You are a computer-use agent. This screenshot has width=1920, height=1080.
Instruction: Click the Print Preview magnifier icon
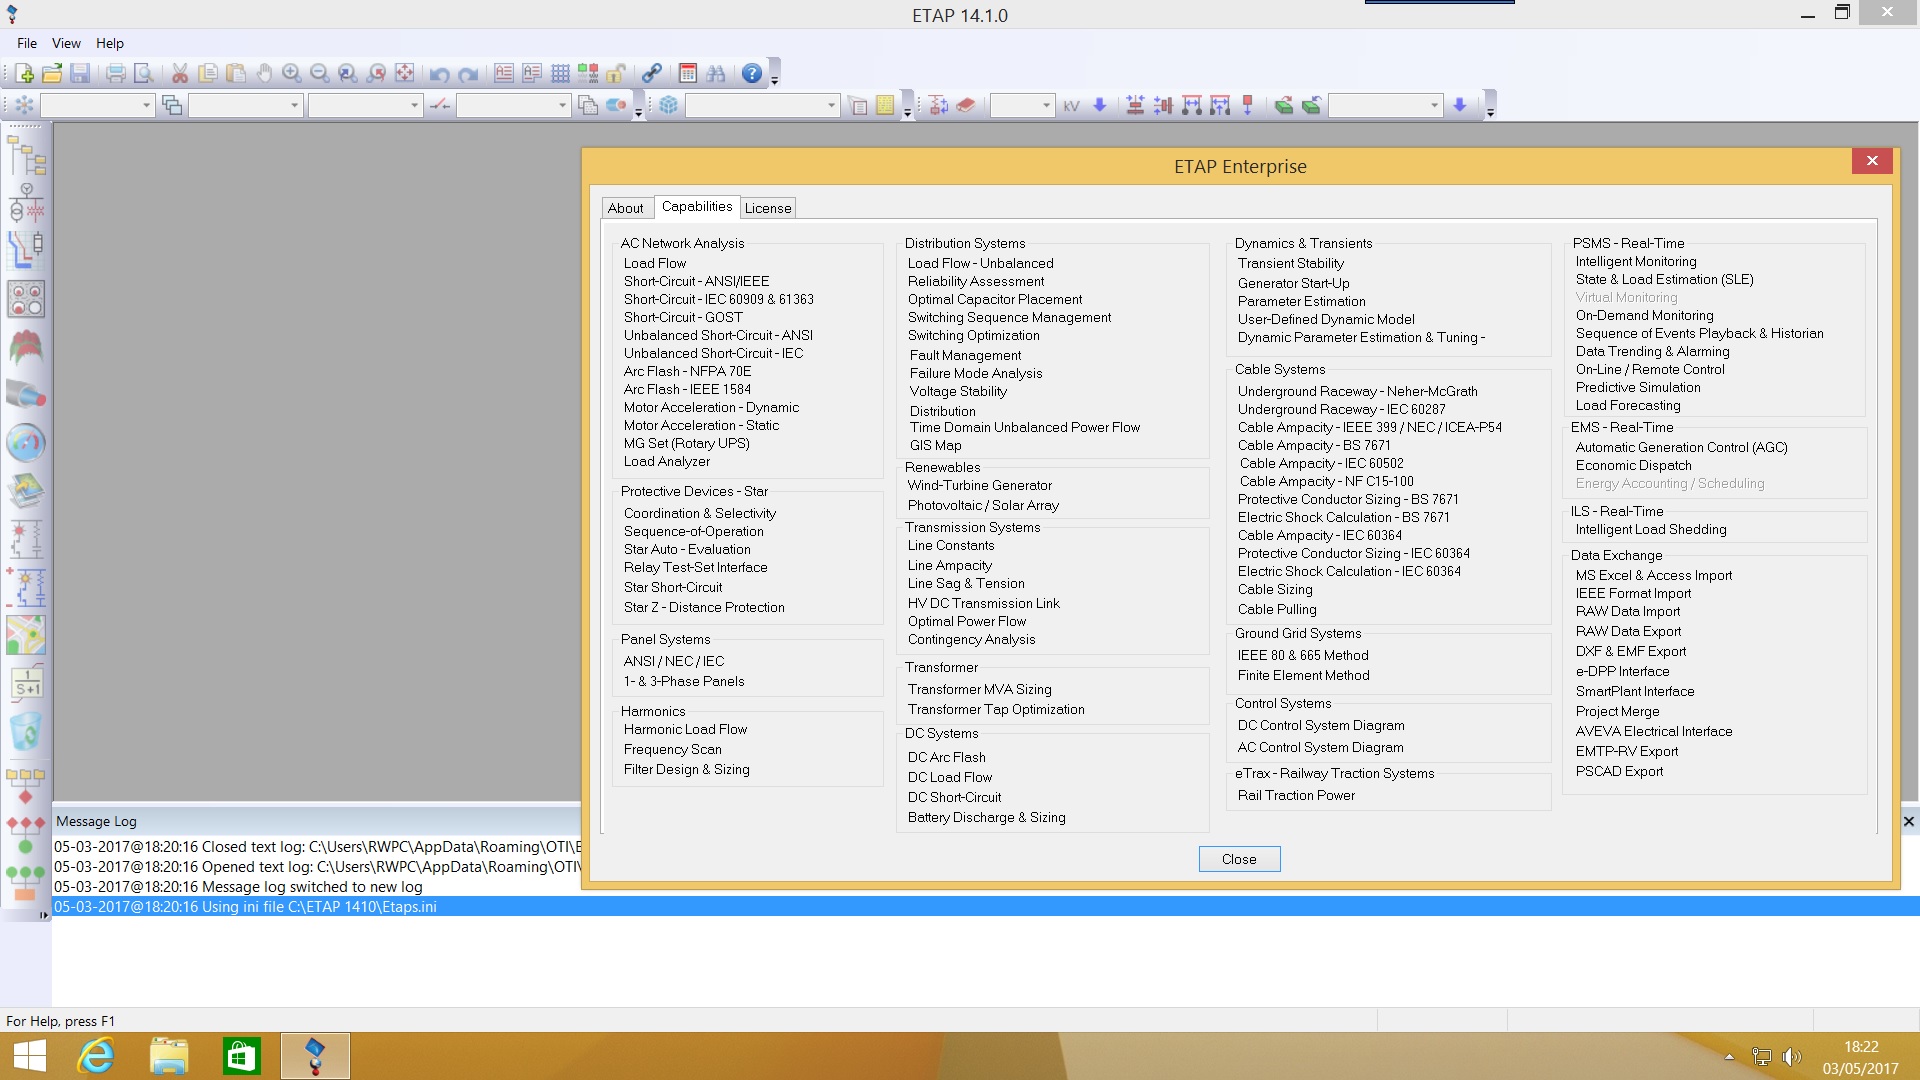tap(144, 73)
